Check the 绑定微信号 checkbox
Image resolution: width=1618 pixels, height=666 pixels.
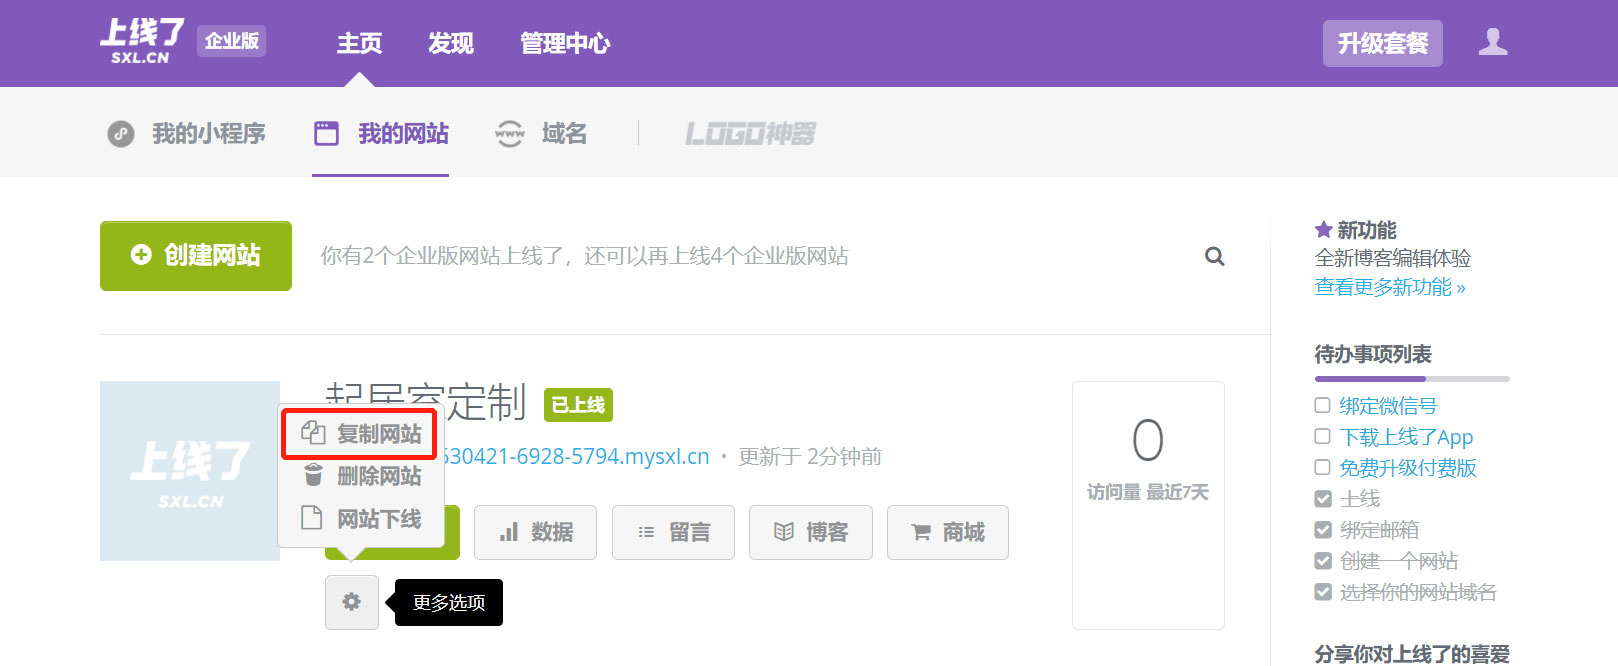coord(1322,405)
